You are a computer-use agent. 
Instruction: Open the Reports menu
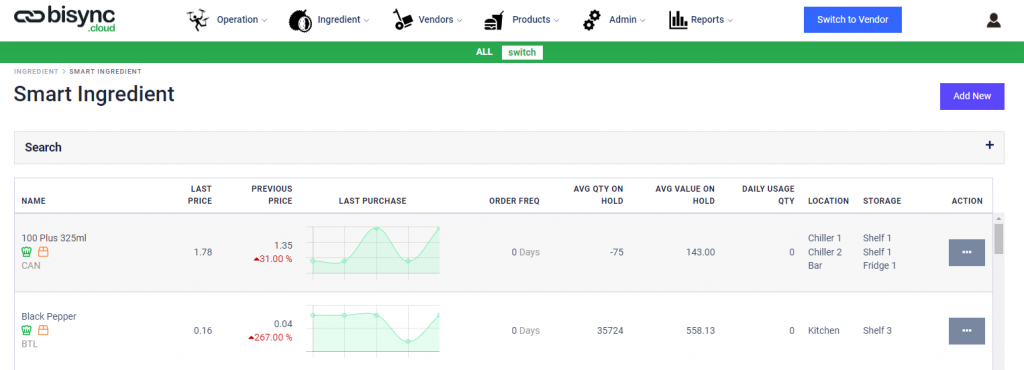712,20
